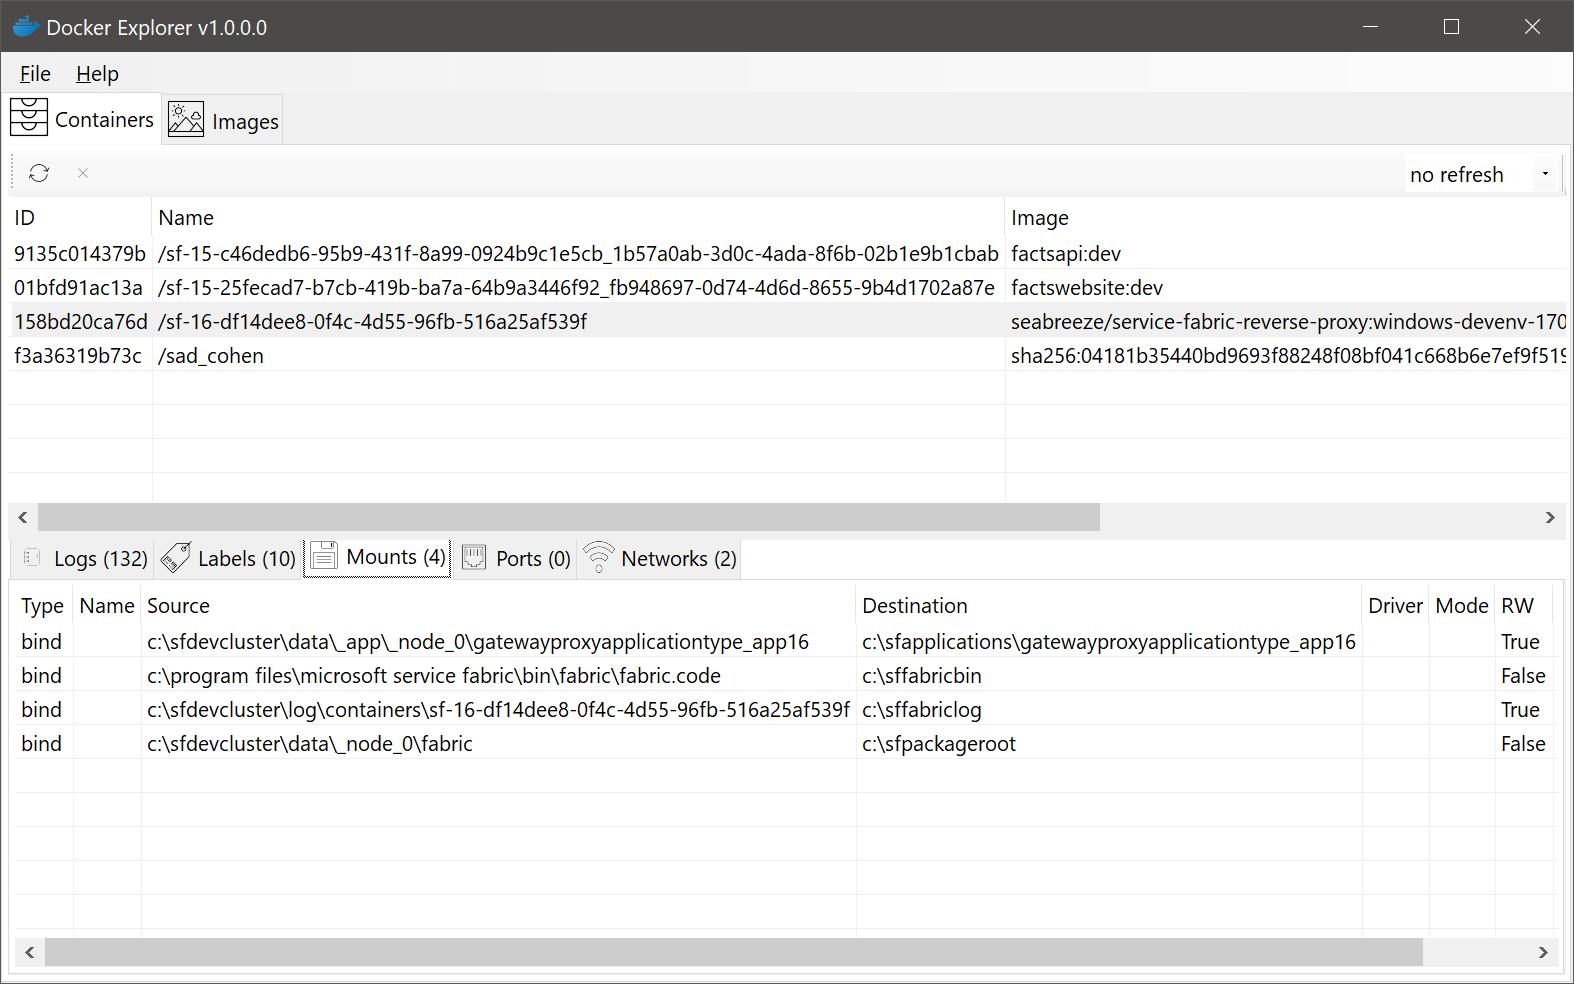Click the containers horizontal scrollbar thumb
This screenshot has width=1574, height=984.
click(569, 517)
